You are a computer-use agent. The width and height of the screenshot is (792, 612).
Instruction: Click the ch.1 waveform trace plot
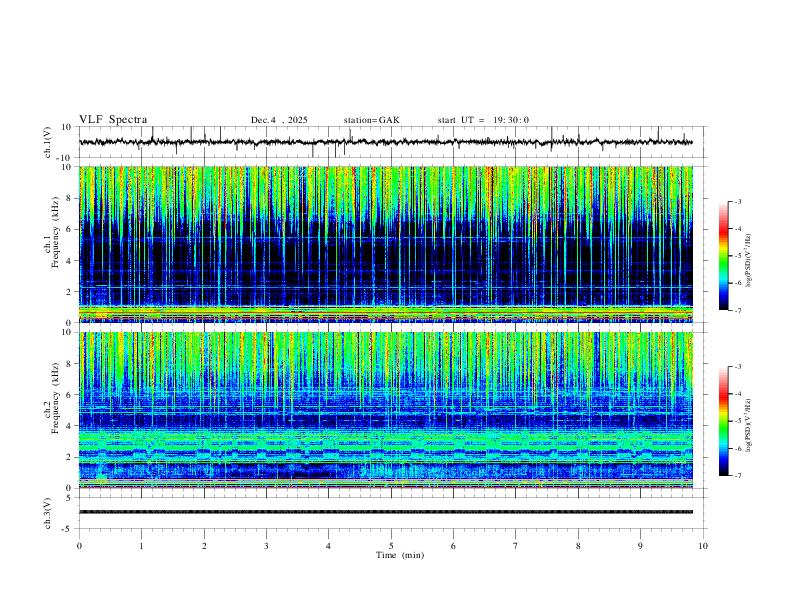point(386,142)
